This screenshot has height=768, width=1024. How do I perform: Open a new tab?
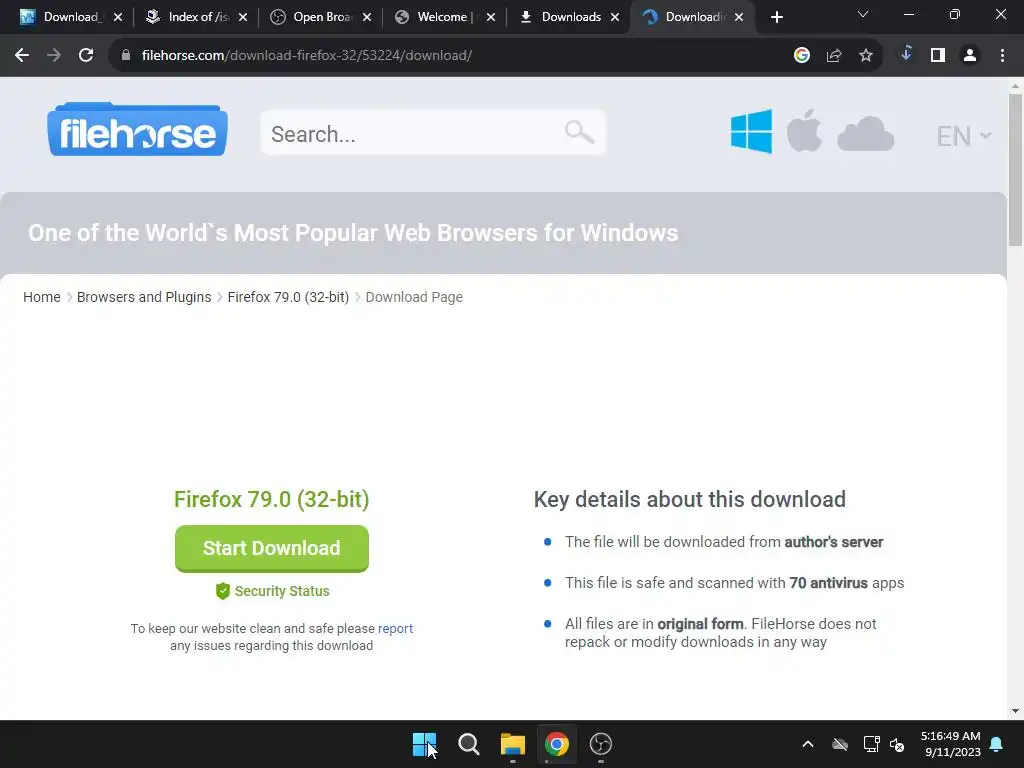(x=776, y=18)
